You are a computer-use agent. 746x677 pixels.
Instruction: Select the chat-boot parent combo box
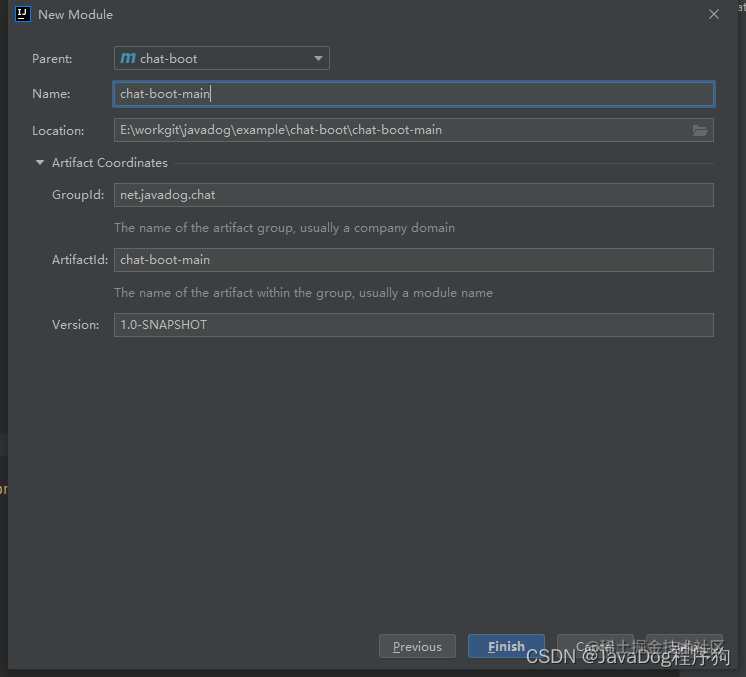click(x=222, y=58)
